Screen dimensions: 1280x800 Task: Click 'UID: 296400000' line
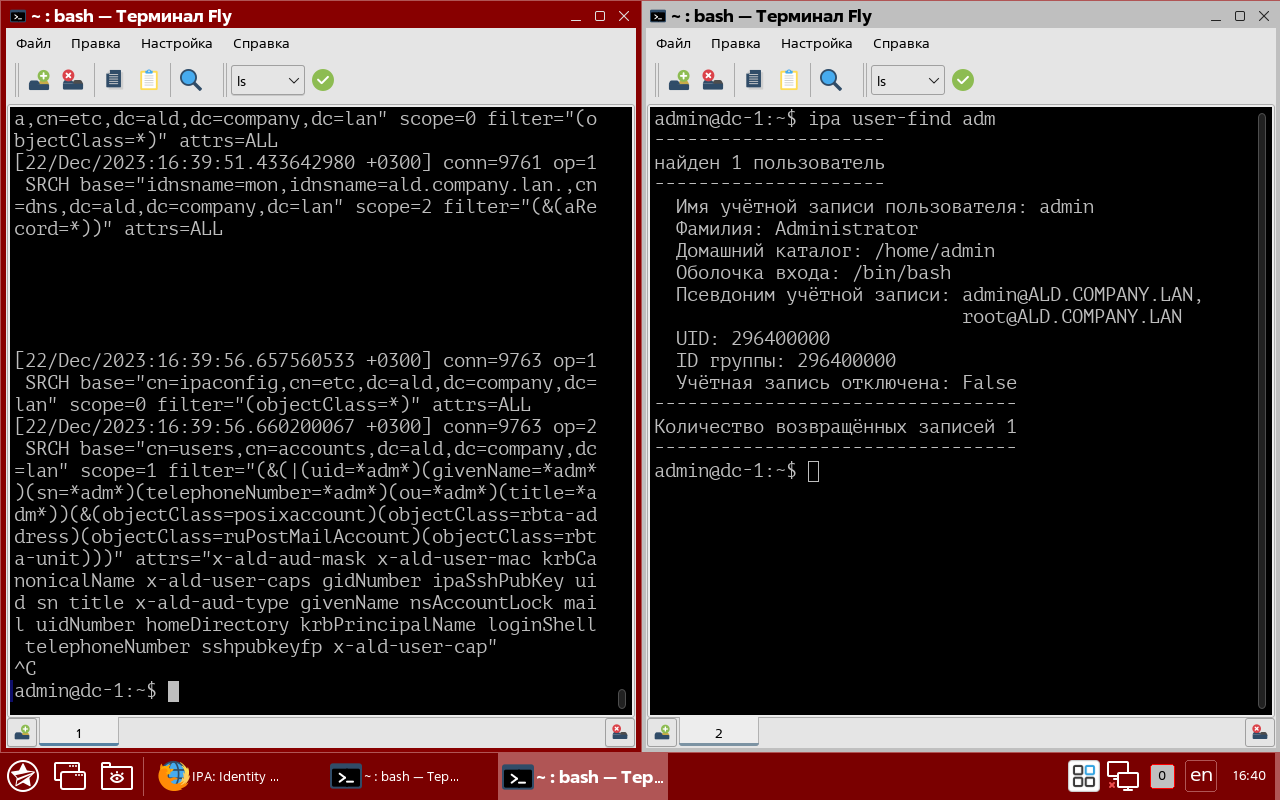coord(753,340)
